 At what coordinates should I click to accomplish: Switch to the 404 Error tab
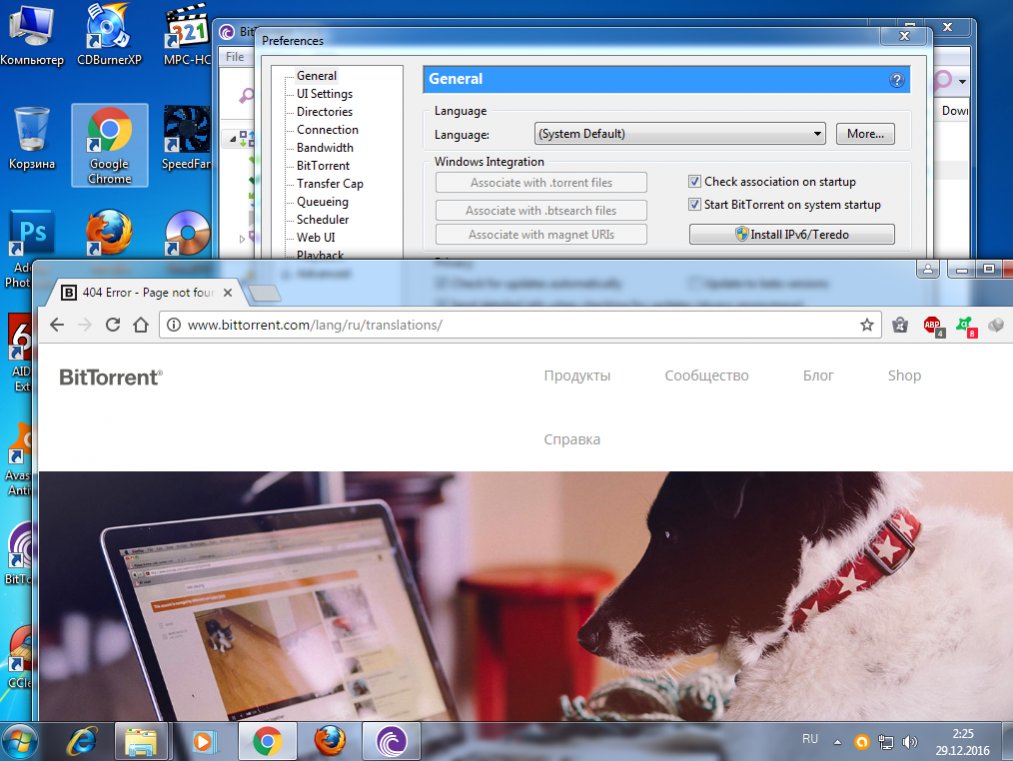click(x=140, y=293)
